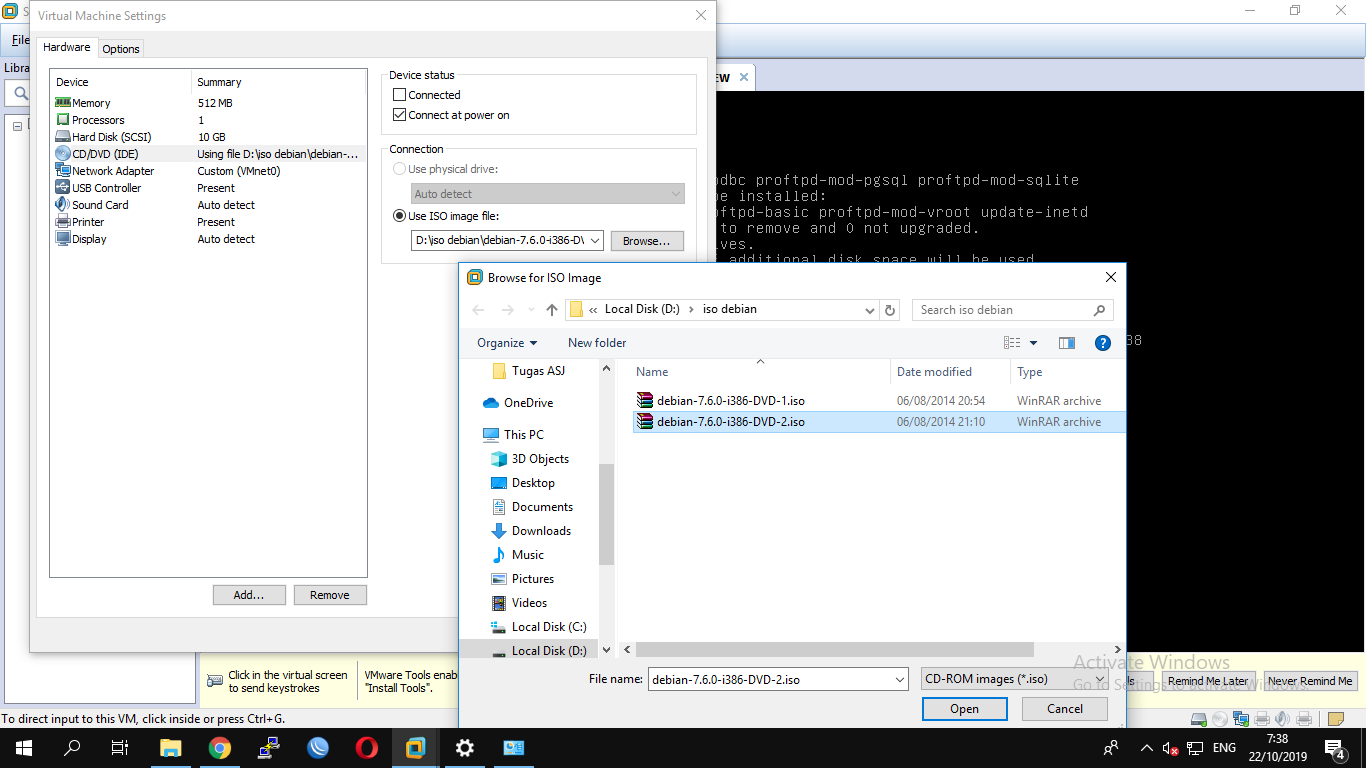The image size is (1366, 768).
Task: Open Downloads in navigation pane
Action: [x=541, y=531]
